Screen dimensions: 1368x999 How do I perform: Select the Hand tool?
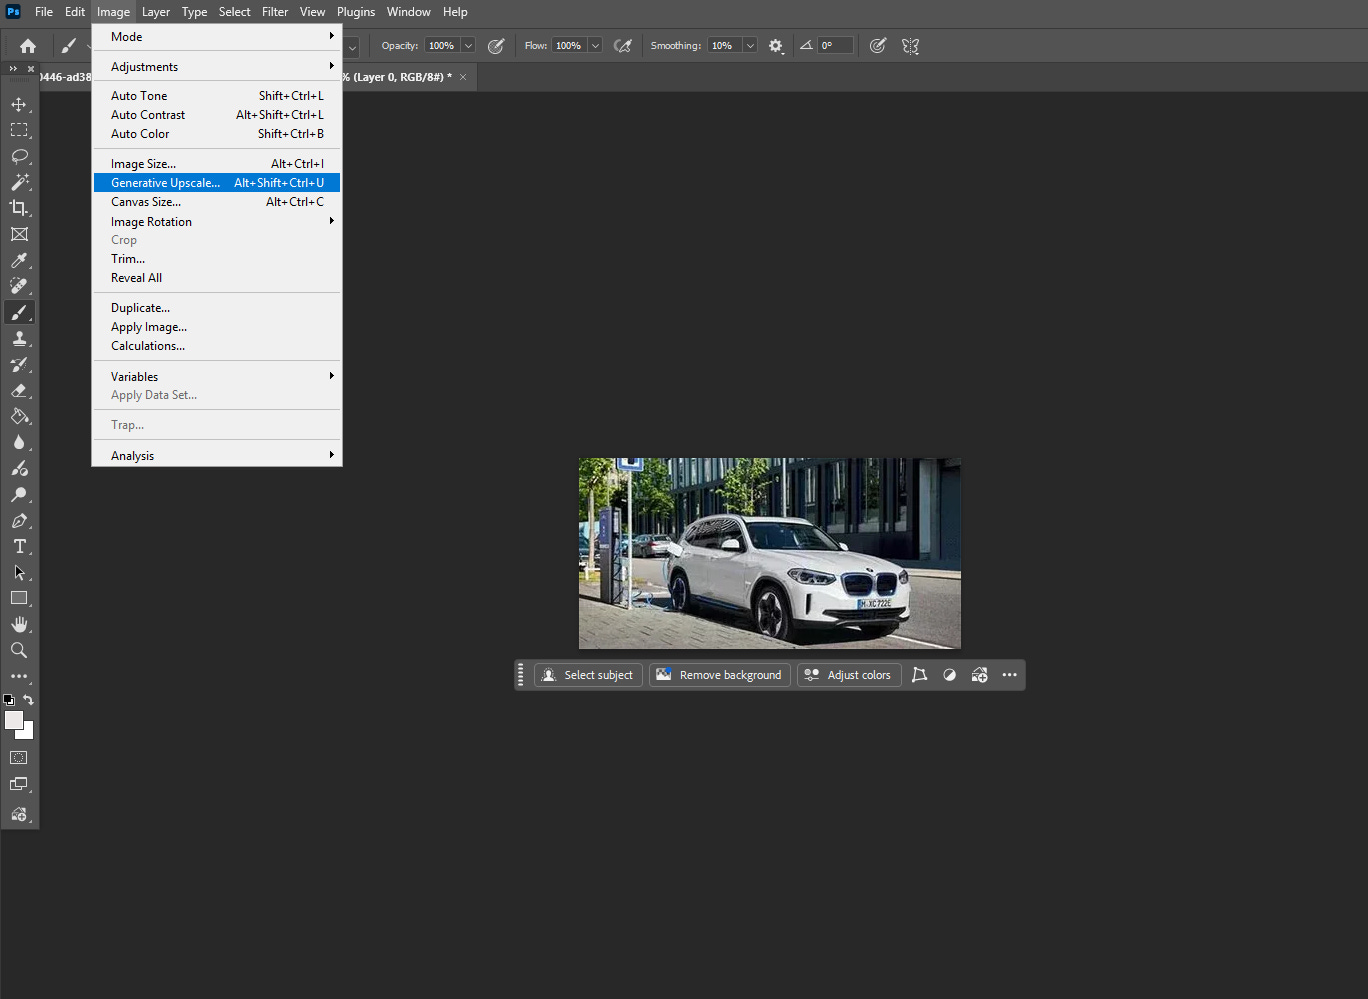coord(19,624)
